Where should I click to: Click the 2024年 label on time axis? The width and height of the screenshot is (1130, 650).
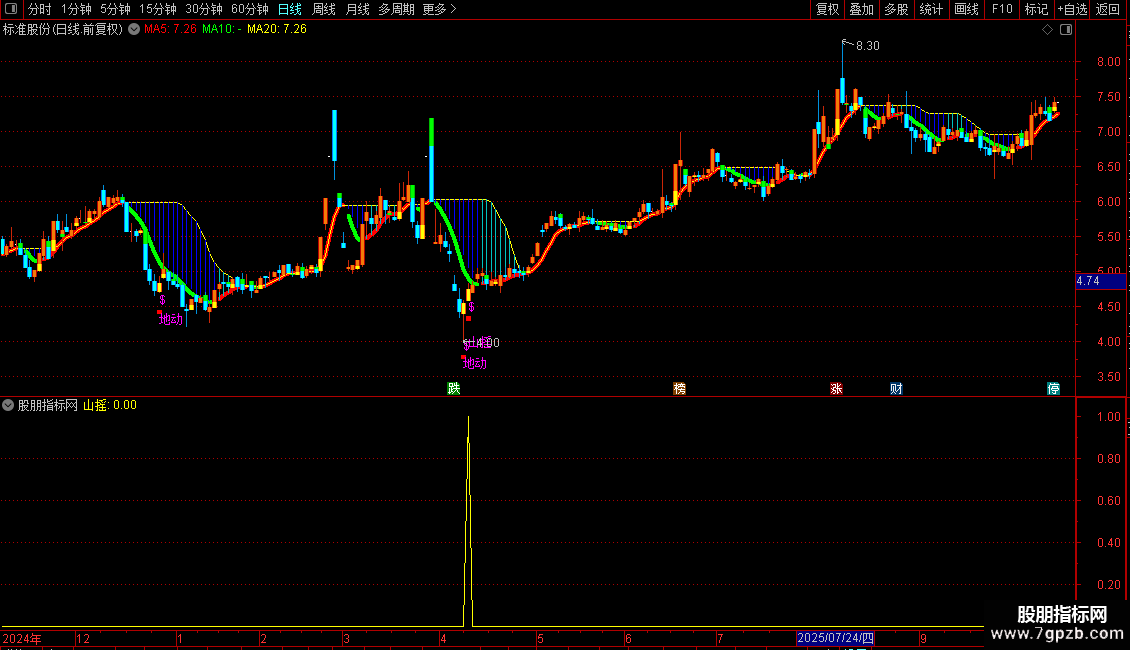pyautogui.click(x=22, y=638)
